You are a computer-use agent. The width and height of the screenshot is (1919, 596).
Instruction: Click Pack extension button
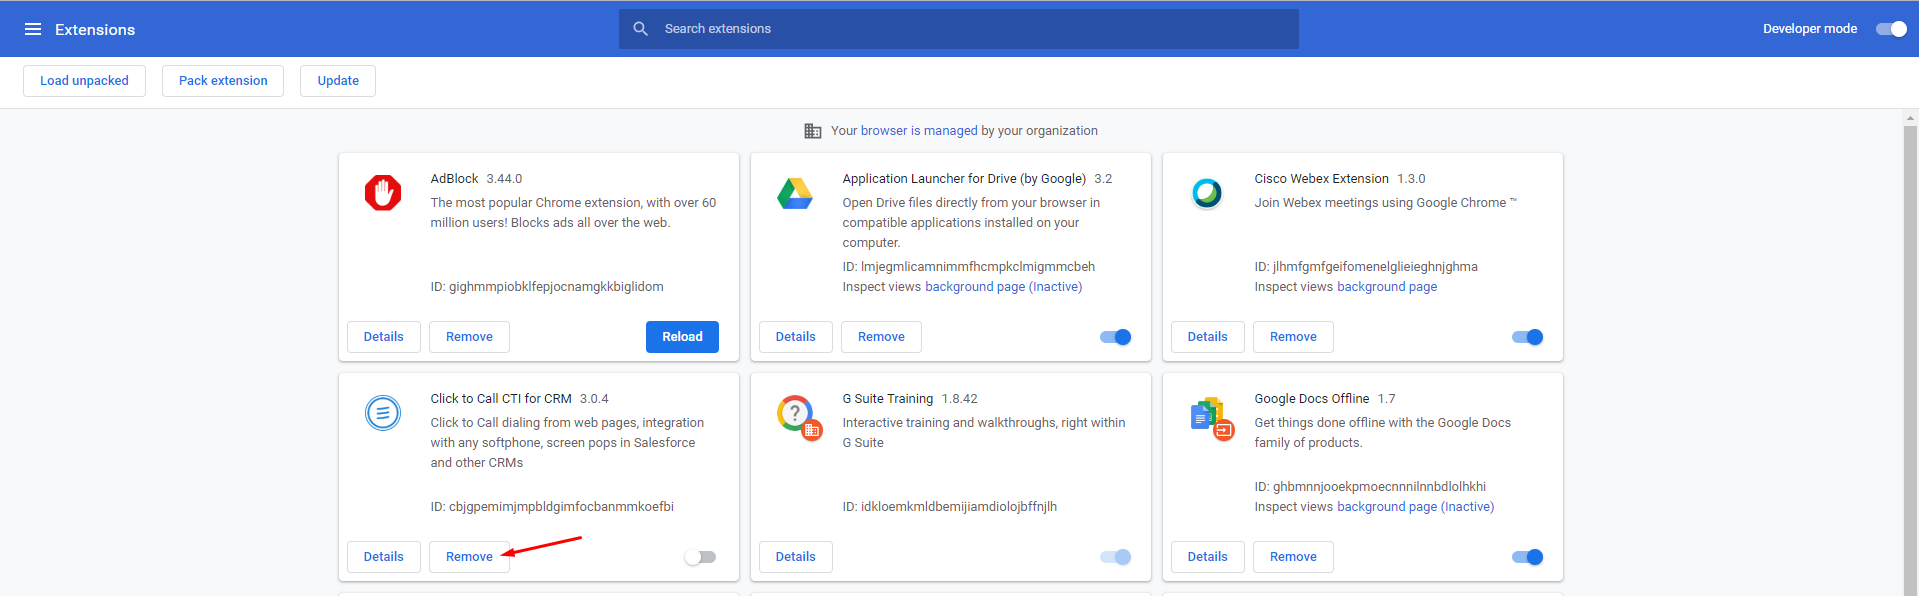coord(223,81)
